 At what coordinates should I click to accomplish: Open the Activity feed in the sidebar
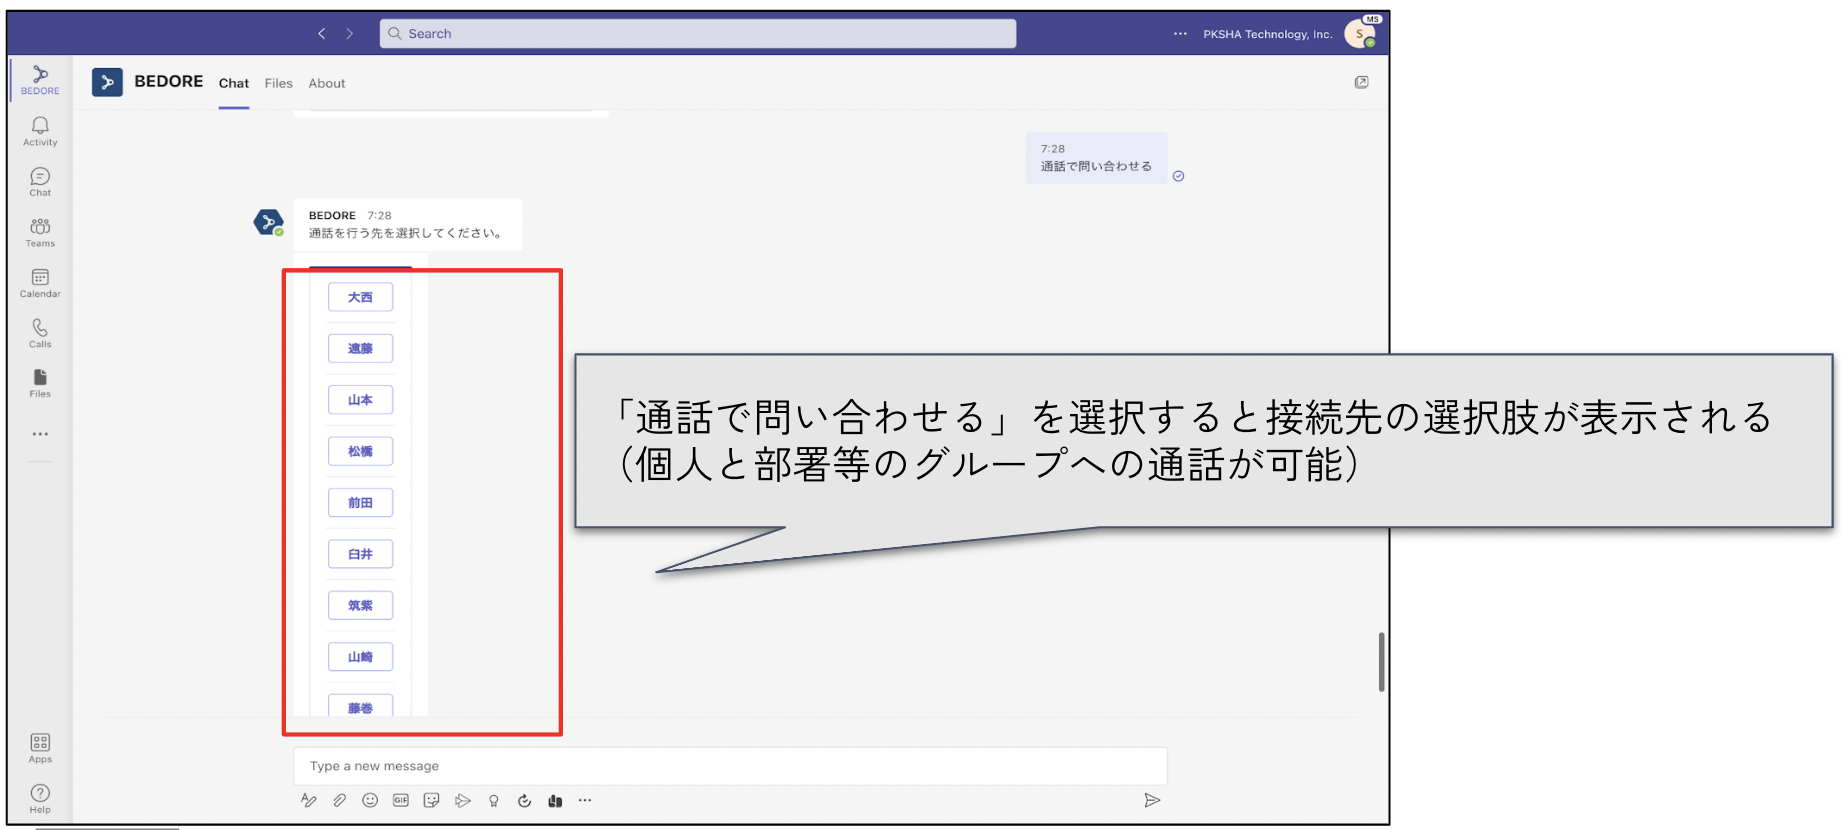coord(40,131)
